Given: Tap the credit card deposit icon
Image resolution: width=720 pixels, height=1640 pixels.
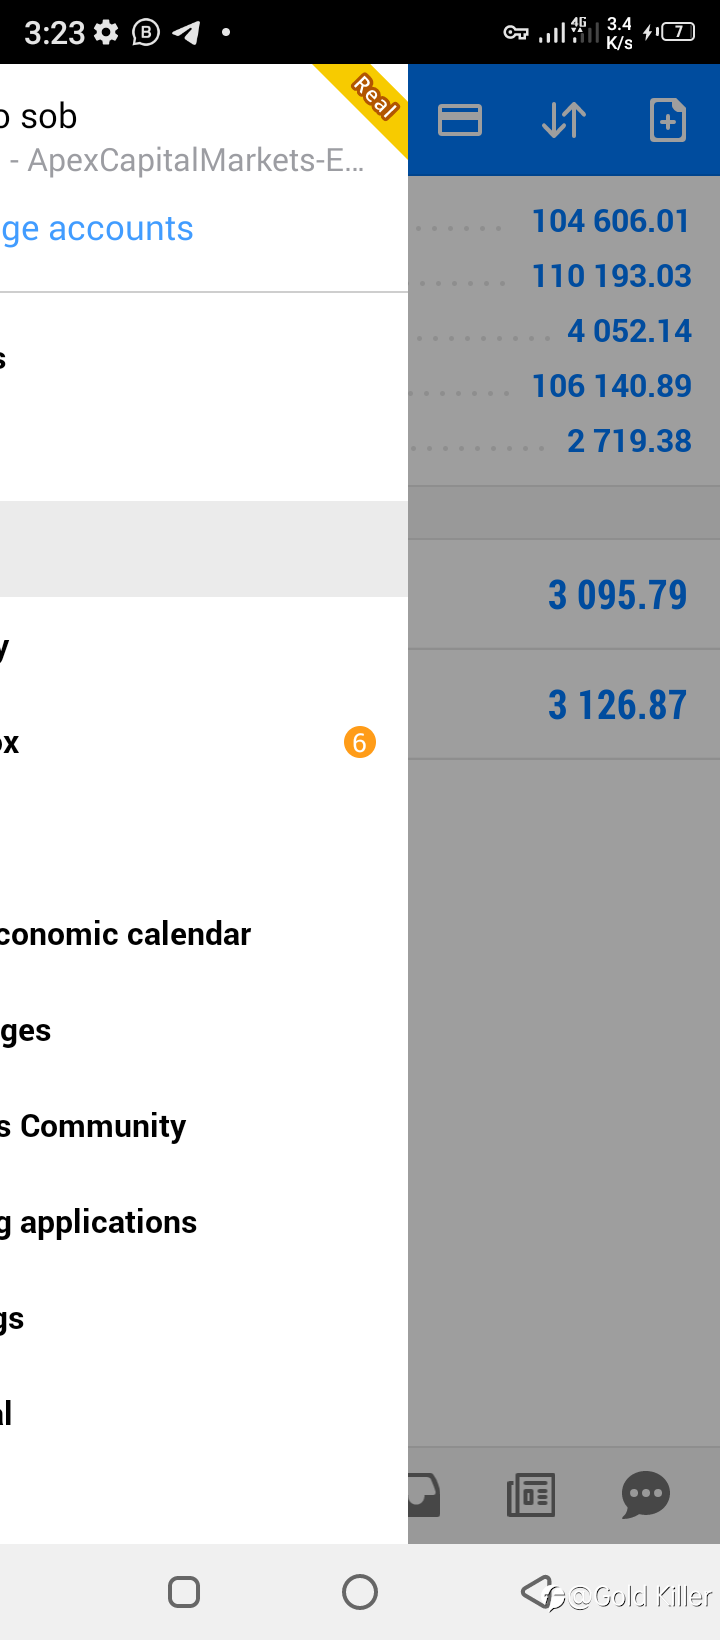Looking at the screenshot, I should click(460, 121).
